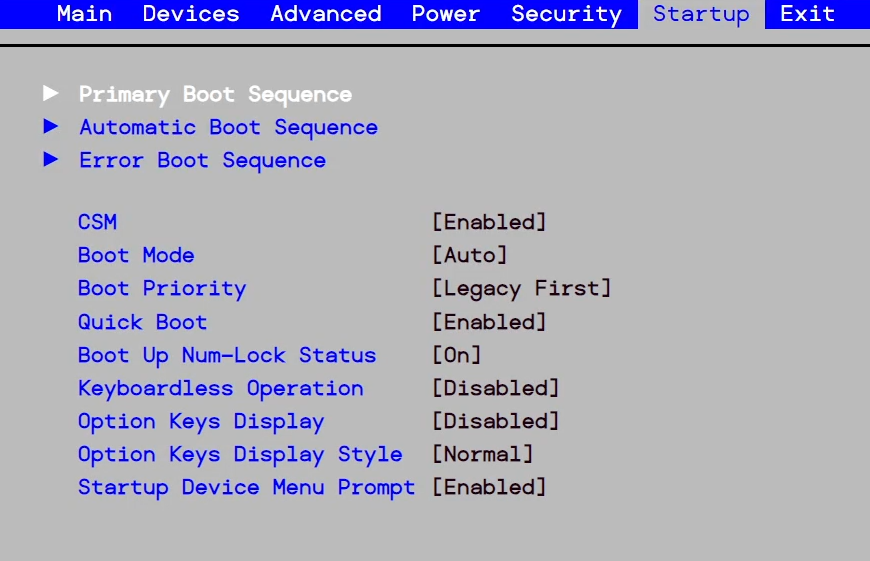Select the Power menu tab
The height and width of the screenshot is (561, 870).
[x=446, y=14]
